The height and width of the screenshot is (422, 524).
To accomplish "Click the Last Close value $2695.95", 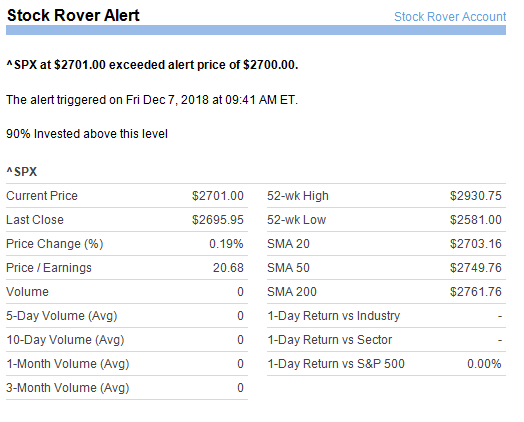I will 218,220.
